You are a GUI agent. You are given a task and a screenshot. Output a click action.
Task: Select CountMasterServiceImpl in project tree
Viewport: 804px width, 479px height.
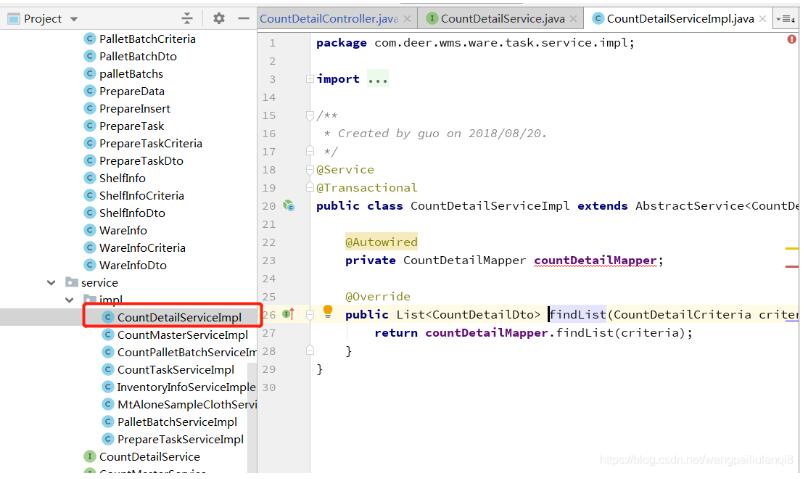(182, 335)
